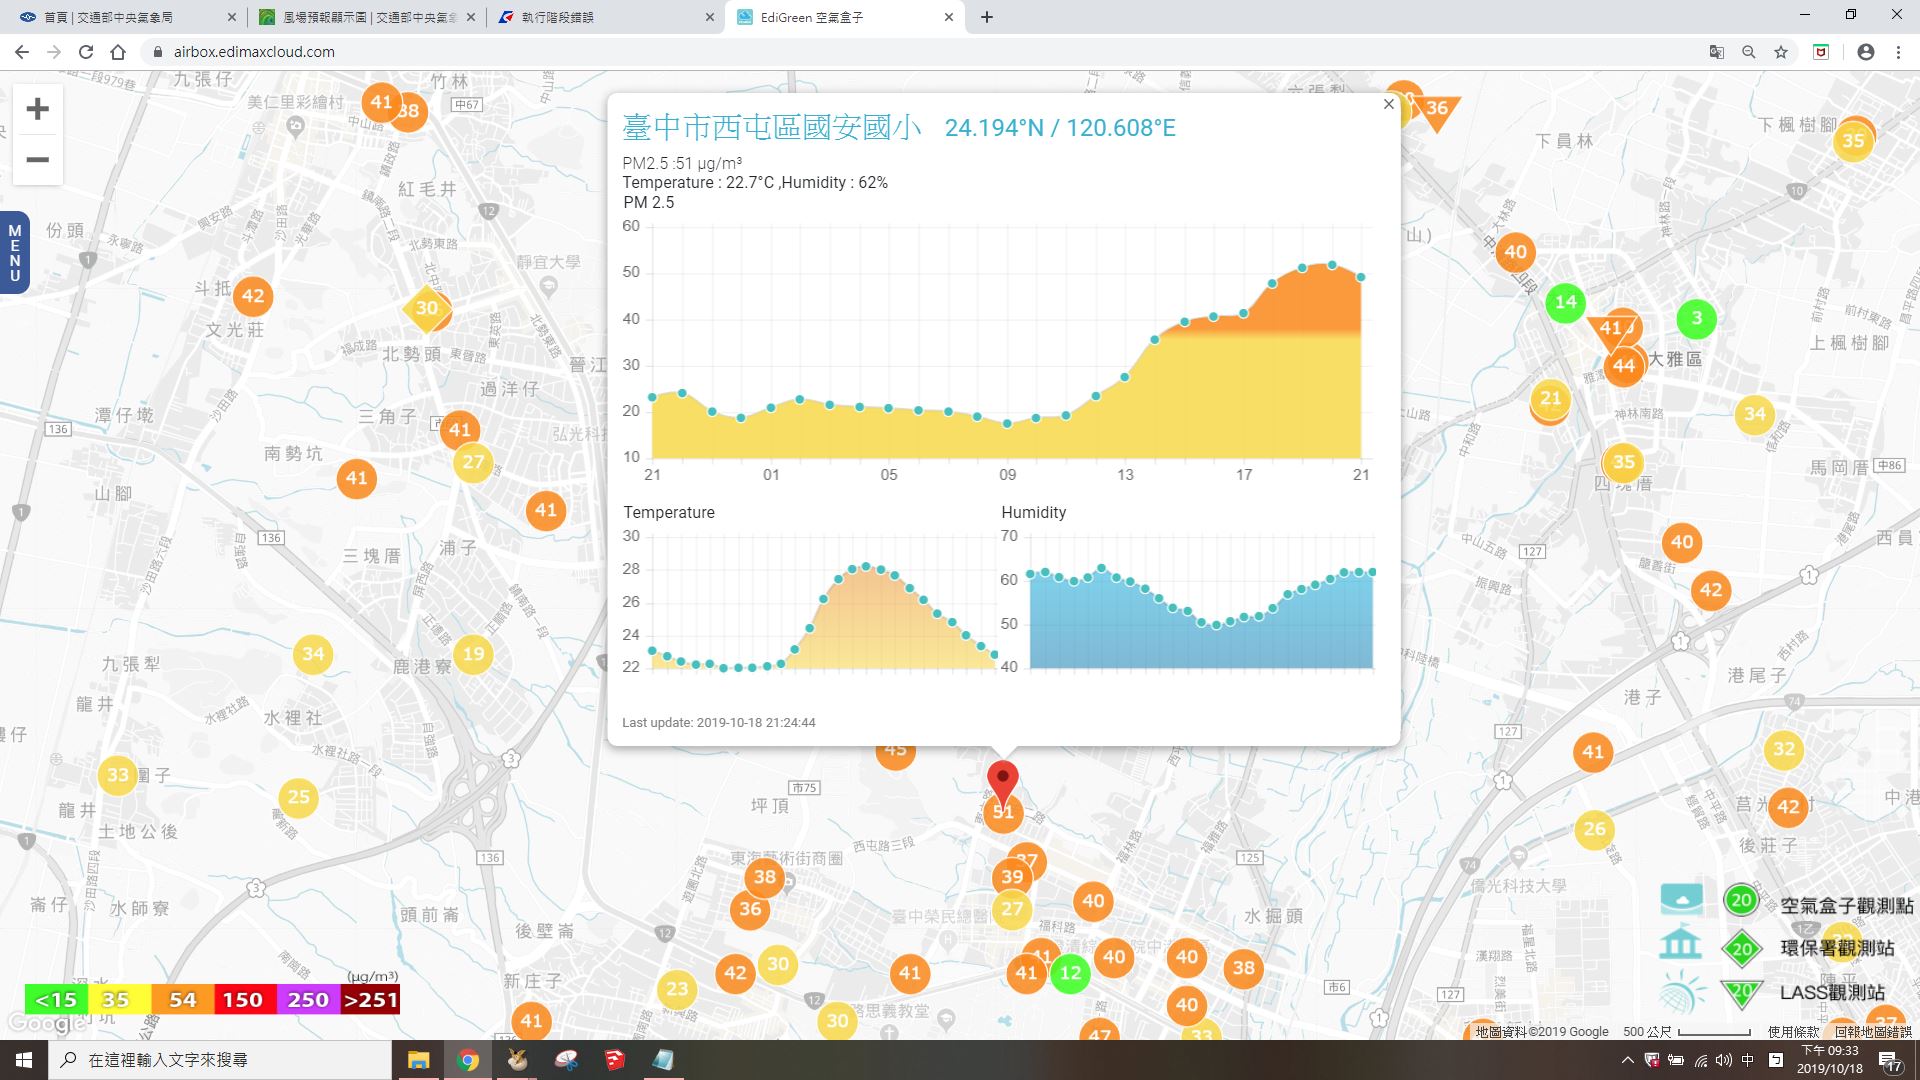The image size is (1920, 1080).
Task: Open Windows Start menu
Action: click(24, 1060)
